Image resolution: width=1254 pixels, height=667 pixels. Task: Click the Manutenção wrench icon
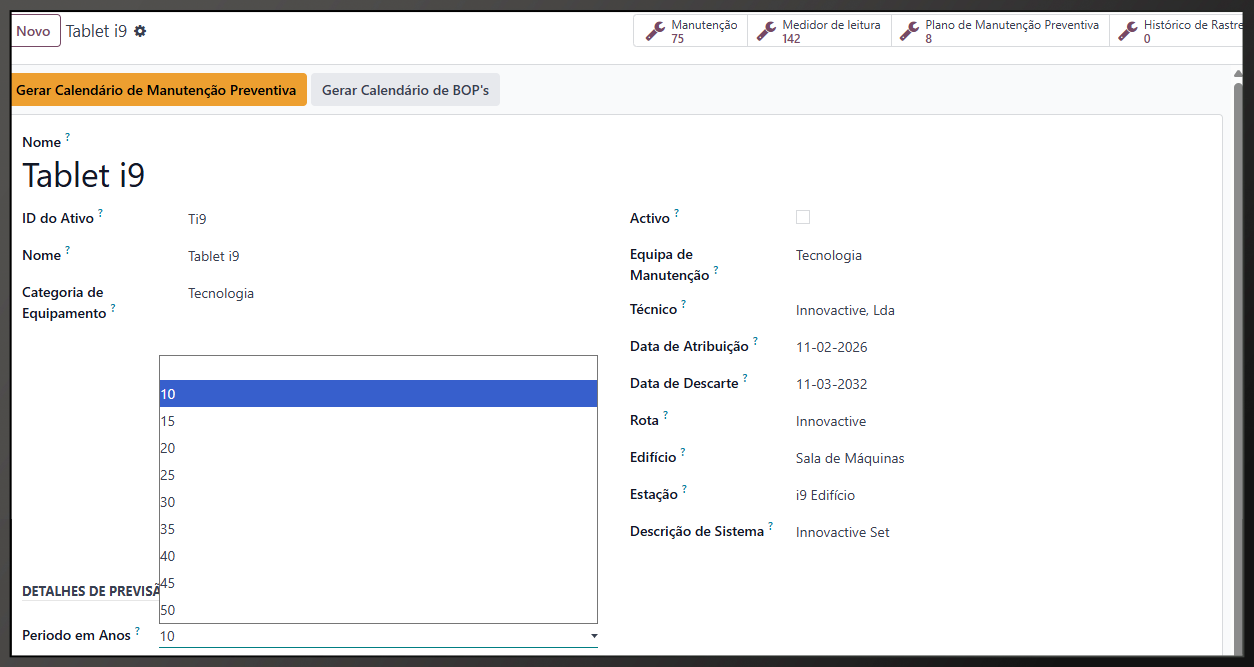[x=655, y=31]
